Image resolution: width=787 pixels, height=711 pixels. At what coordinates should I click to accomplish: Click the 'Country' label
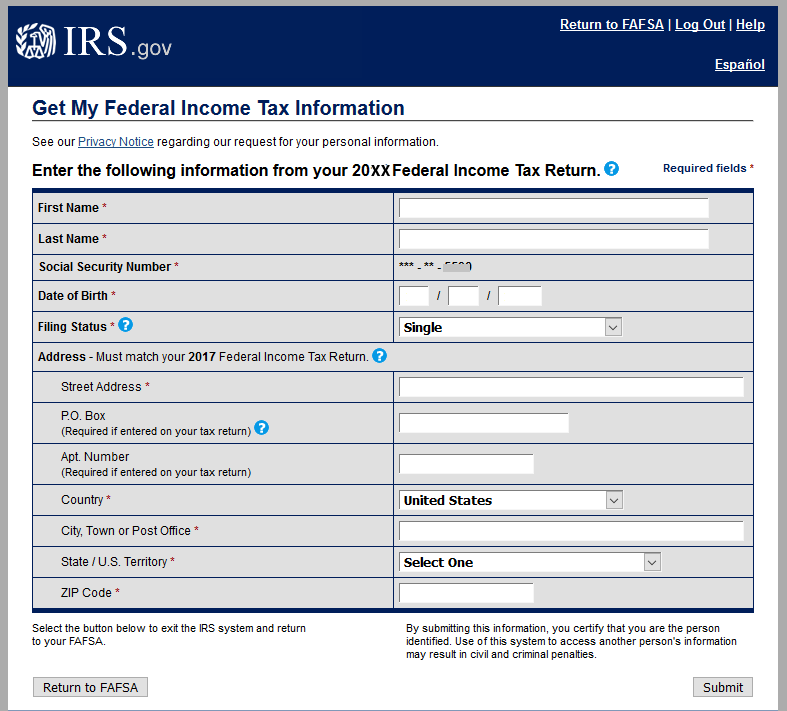coord(82,500)
